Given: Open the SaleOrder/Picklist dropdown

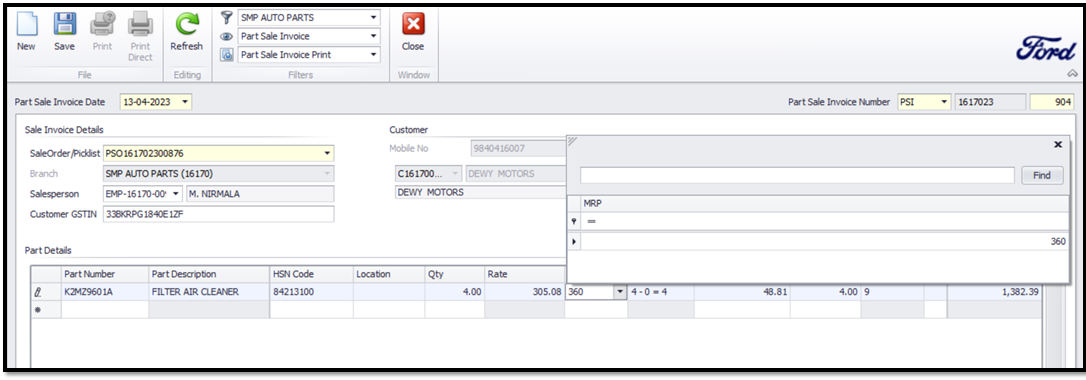Looking at the screenshot, I should 327,153.
